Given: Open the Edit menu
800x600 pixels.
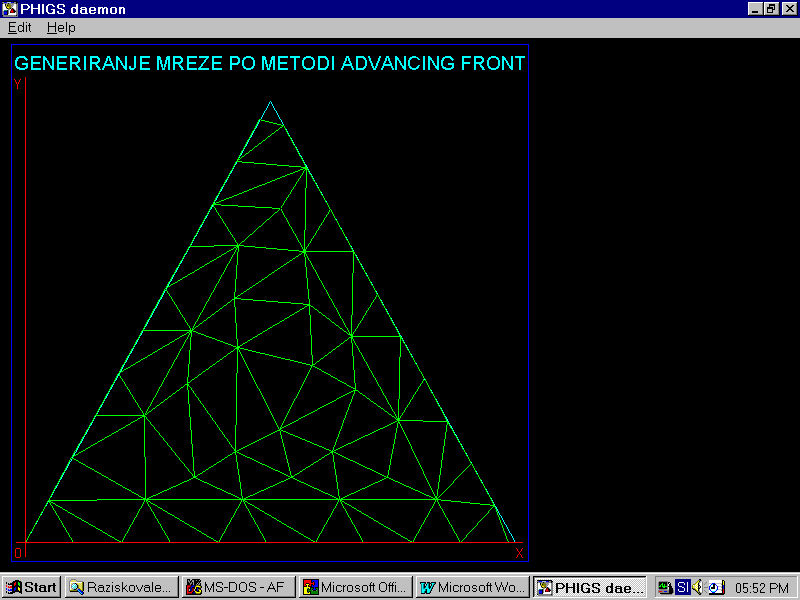Looking at the screenshot, I should 19,28.
